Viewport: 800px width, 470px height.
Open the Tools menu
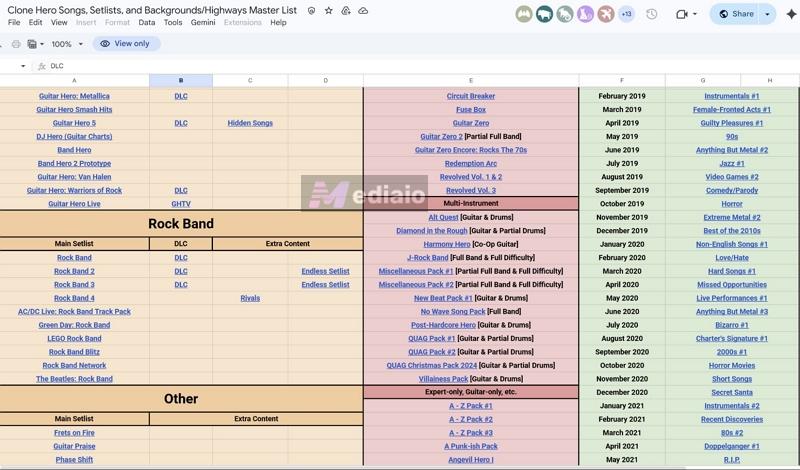(173, 22)
